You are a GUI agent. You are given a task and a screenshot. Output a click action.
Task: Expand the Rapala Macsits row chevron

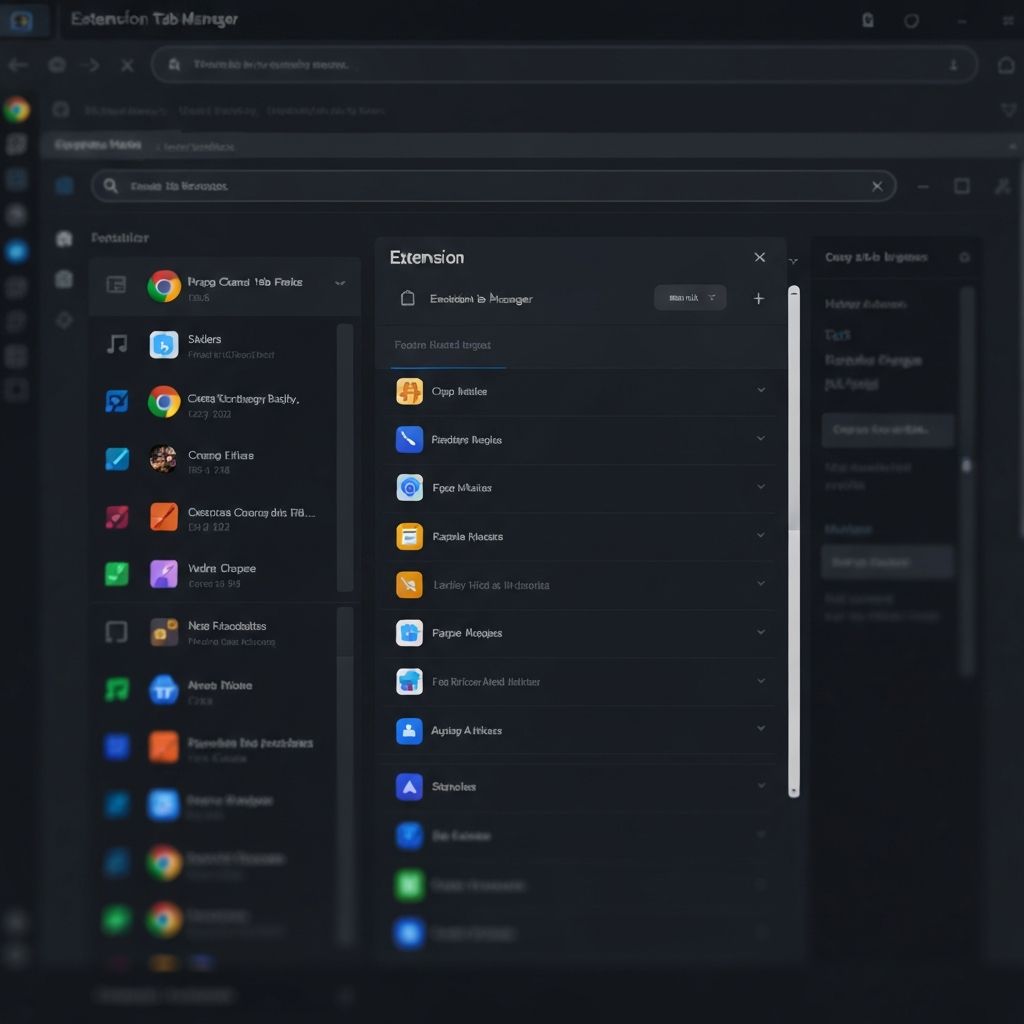point(761,536)
